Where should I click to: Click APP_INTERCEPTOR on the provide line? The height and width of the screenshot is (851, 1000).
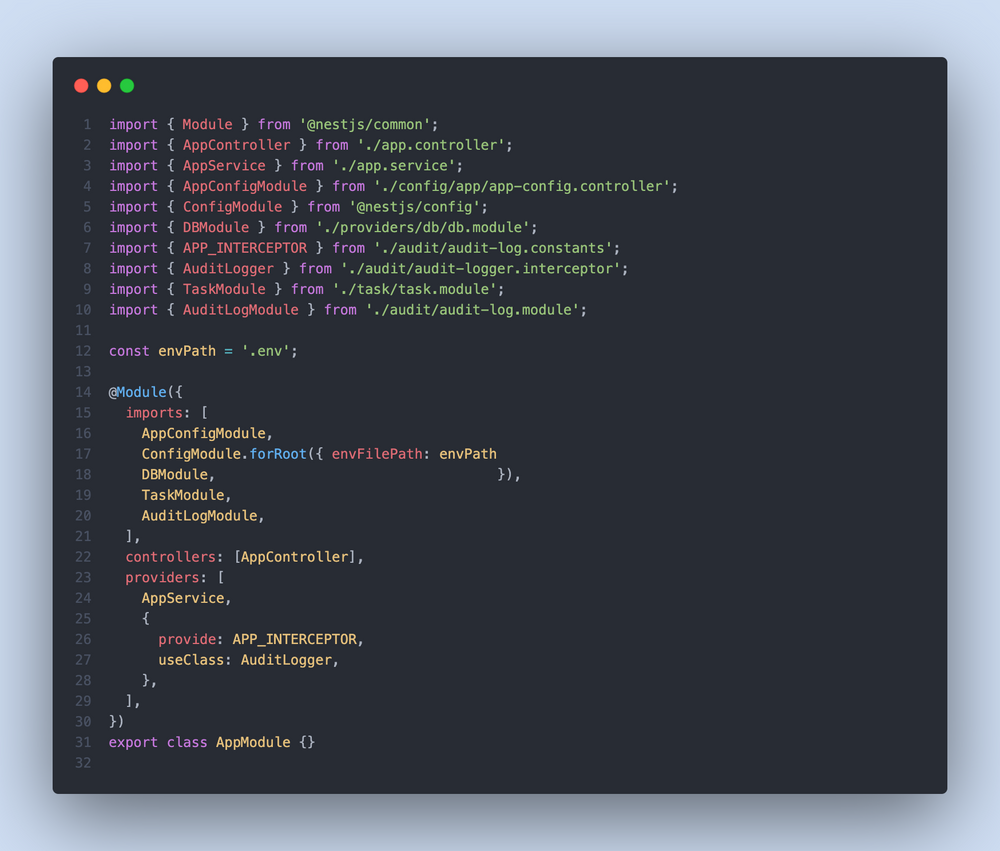click(x=295, y=639)
